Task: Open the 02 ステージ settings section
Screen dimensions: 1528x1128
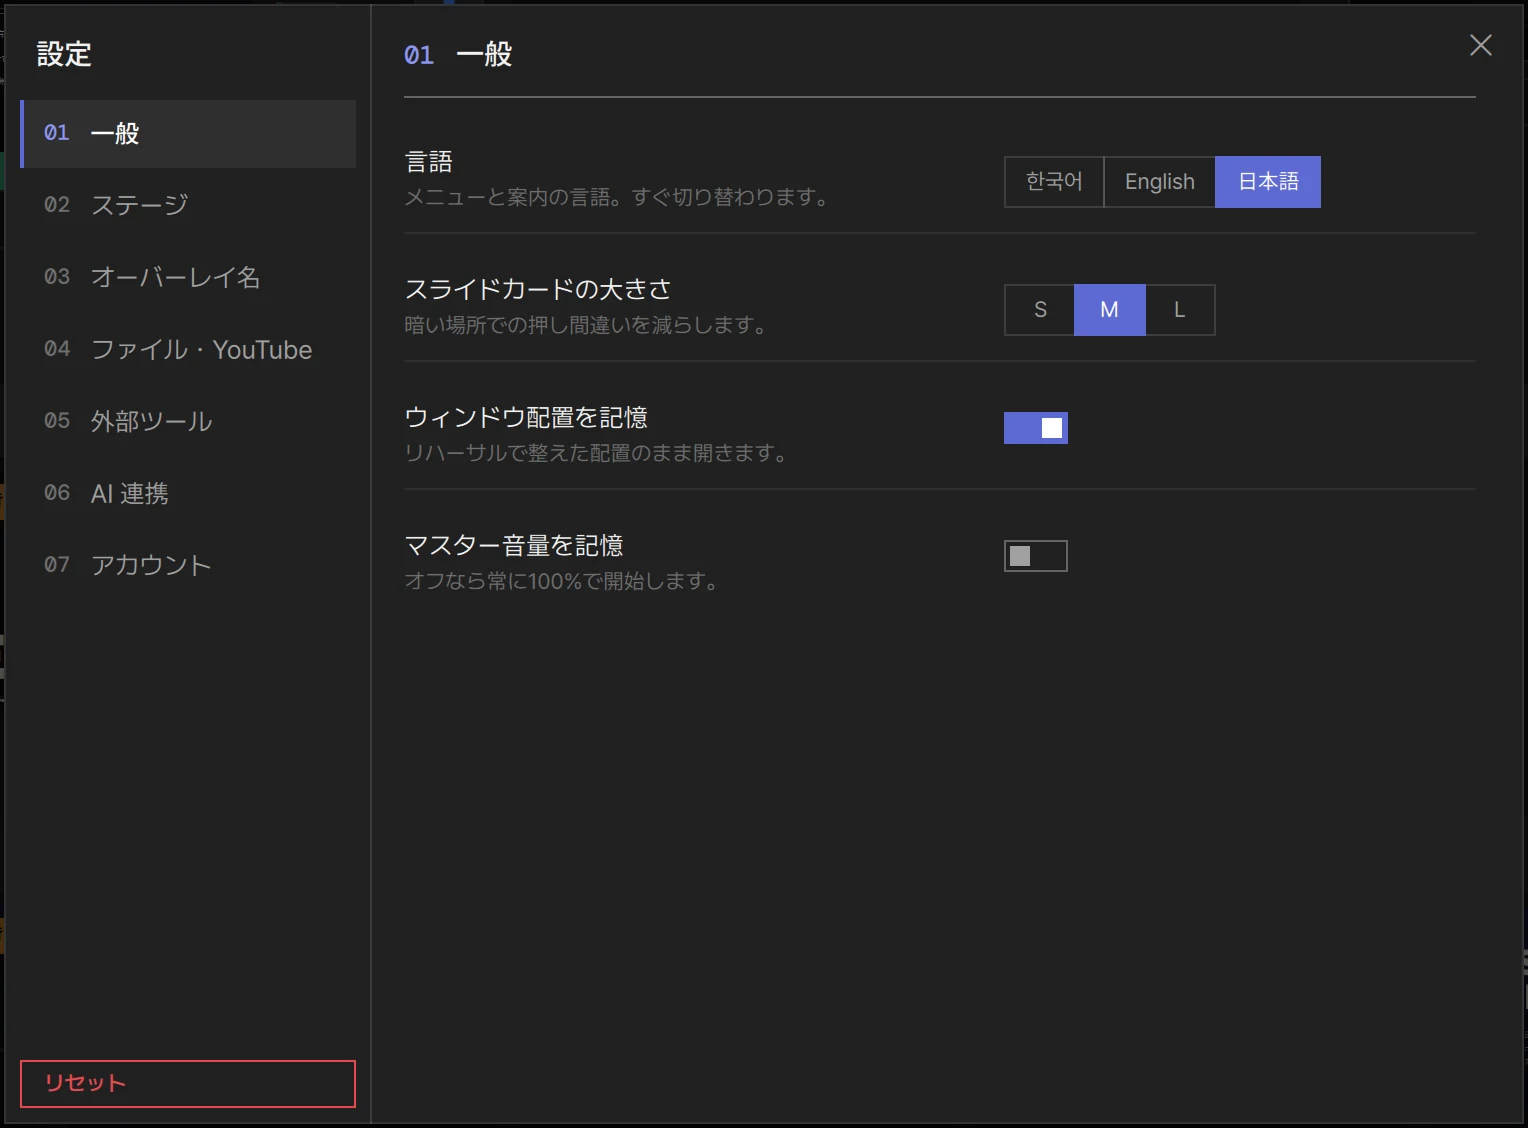Action: (188, 205)
